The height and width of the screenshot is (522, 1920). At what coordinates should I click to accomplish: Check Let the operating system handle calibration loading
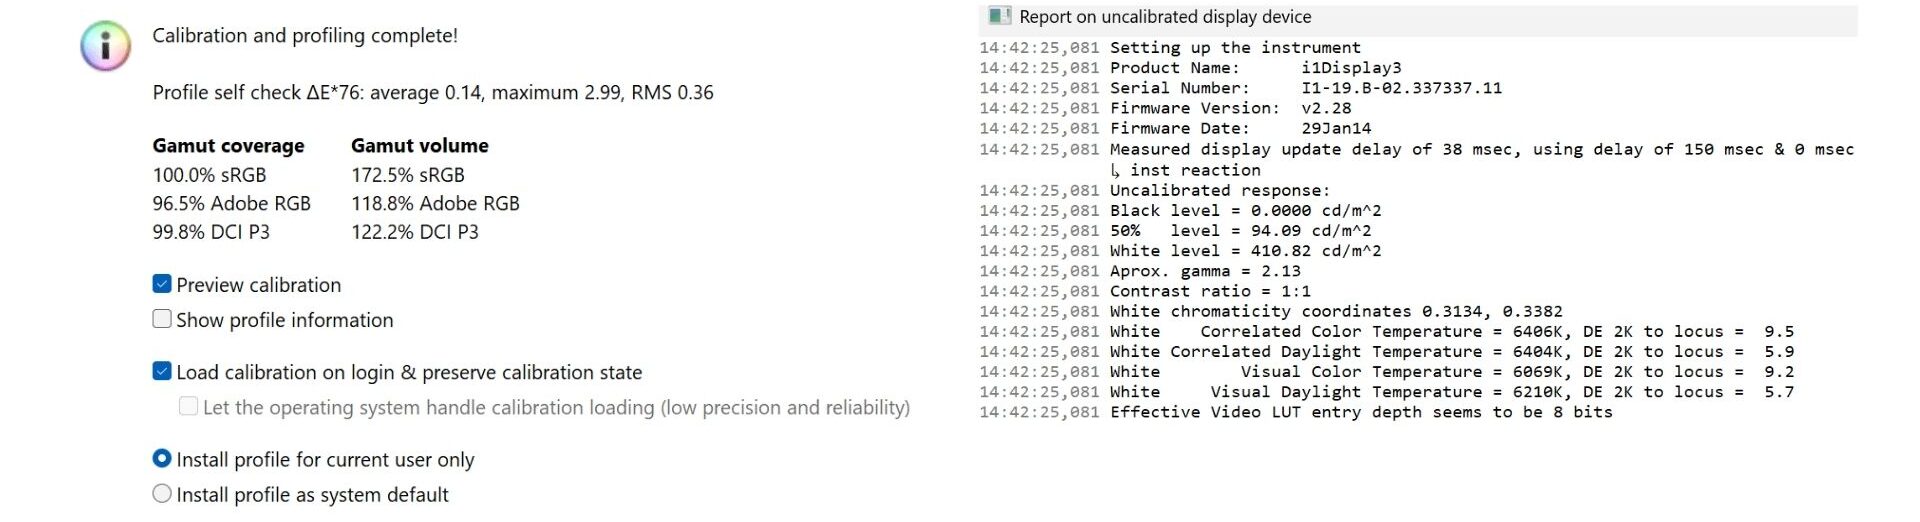coord(188,406)
